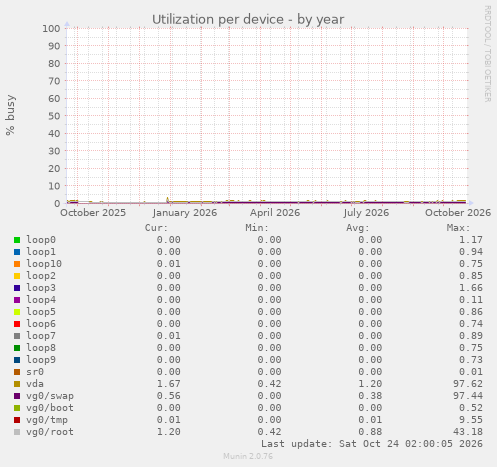Image resolution: width=497 pixels, height=467 pixels.
Task: Click vg0/swap average value 0.38
Action: [370, 396]
